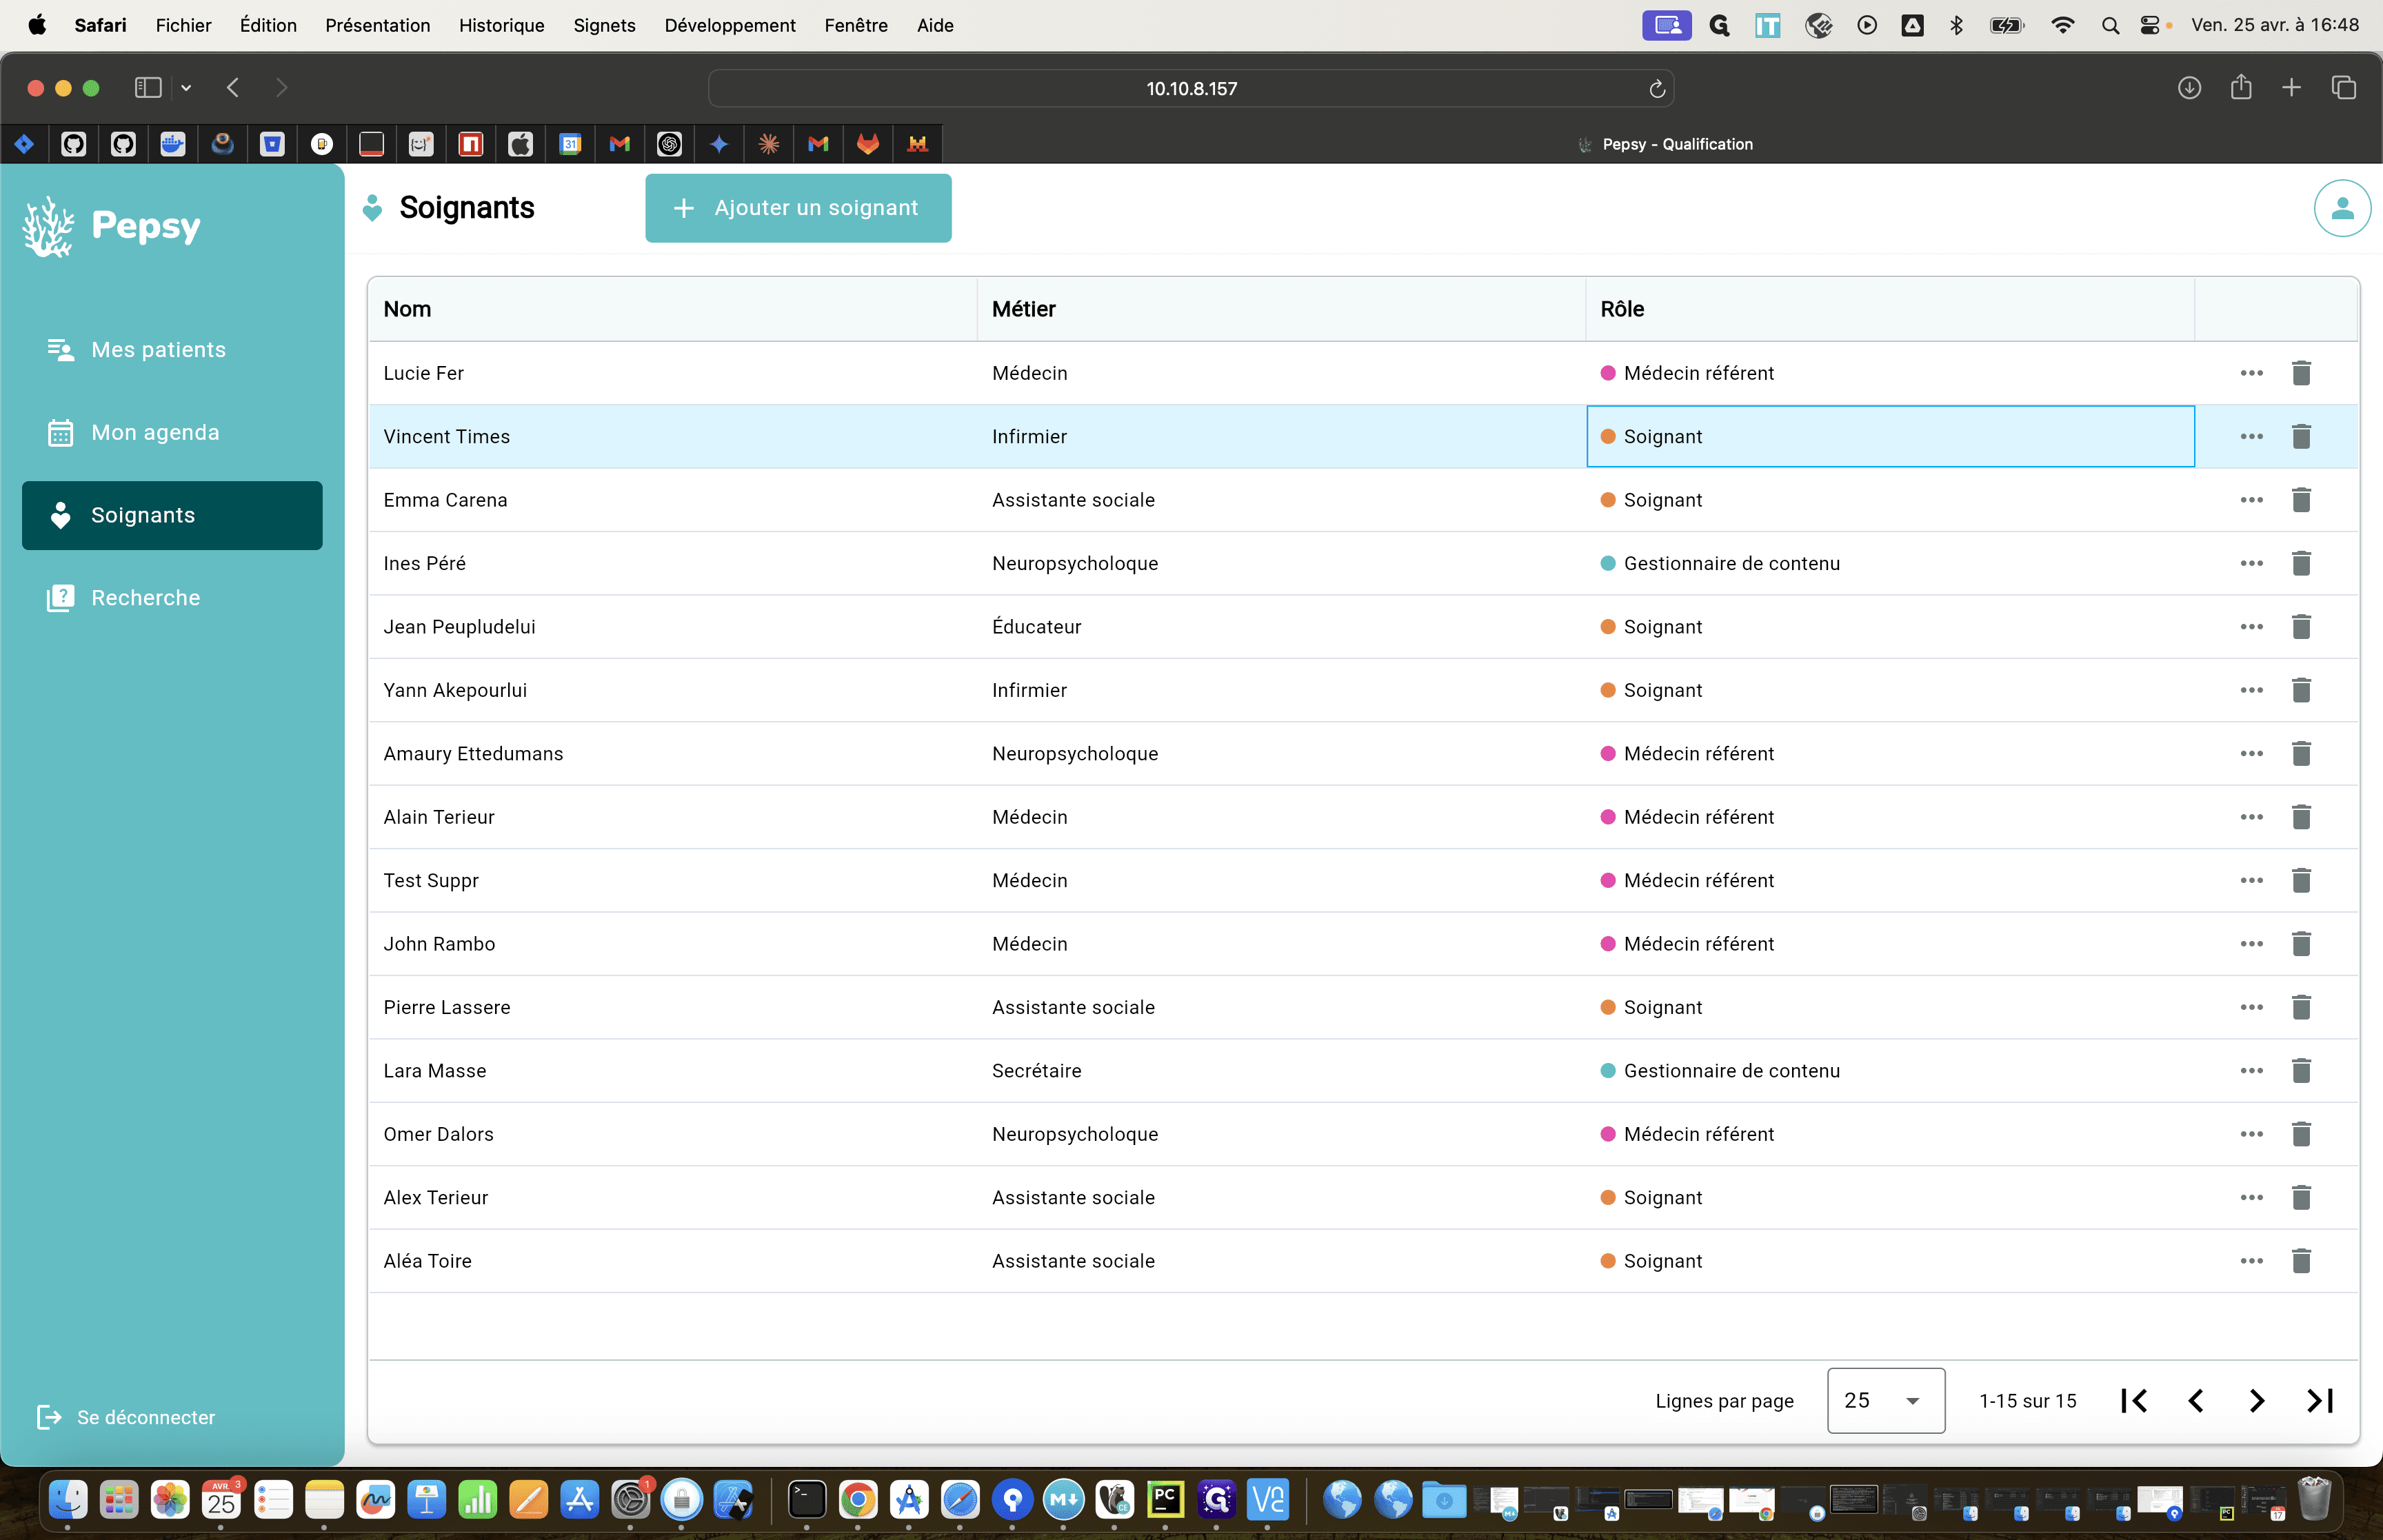Show the Safari tab overview
Screen dimensions: 2383x1540
pyautogui.click(x=2344, y=88)
